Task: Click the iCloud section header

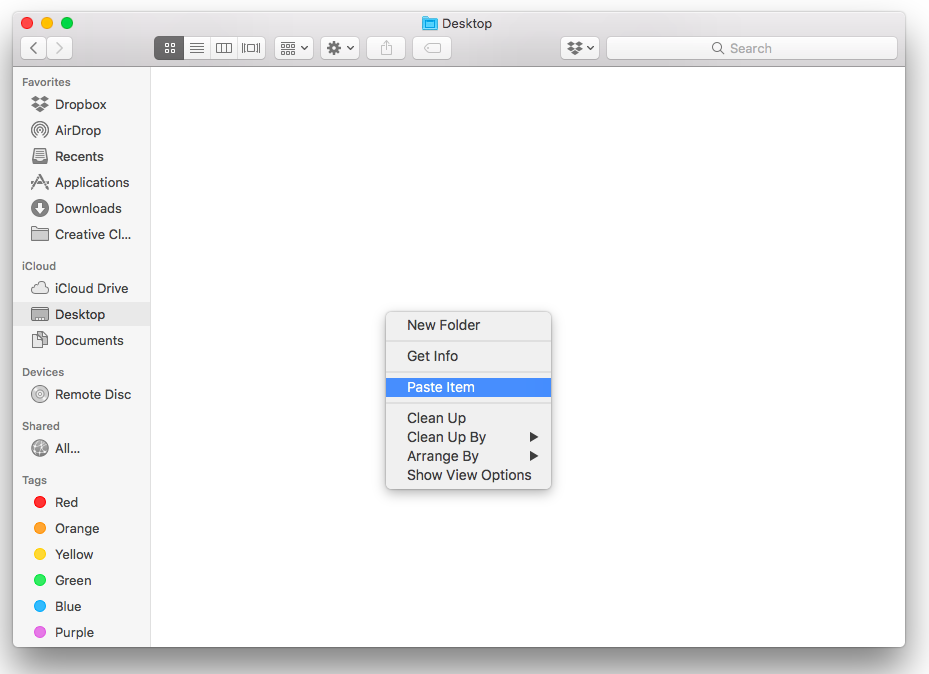Action: [x=39, y=267]
